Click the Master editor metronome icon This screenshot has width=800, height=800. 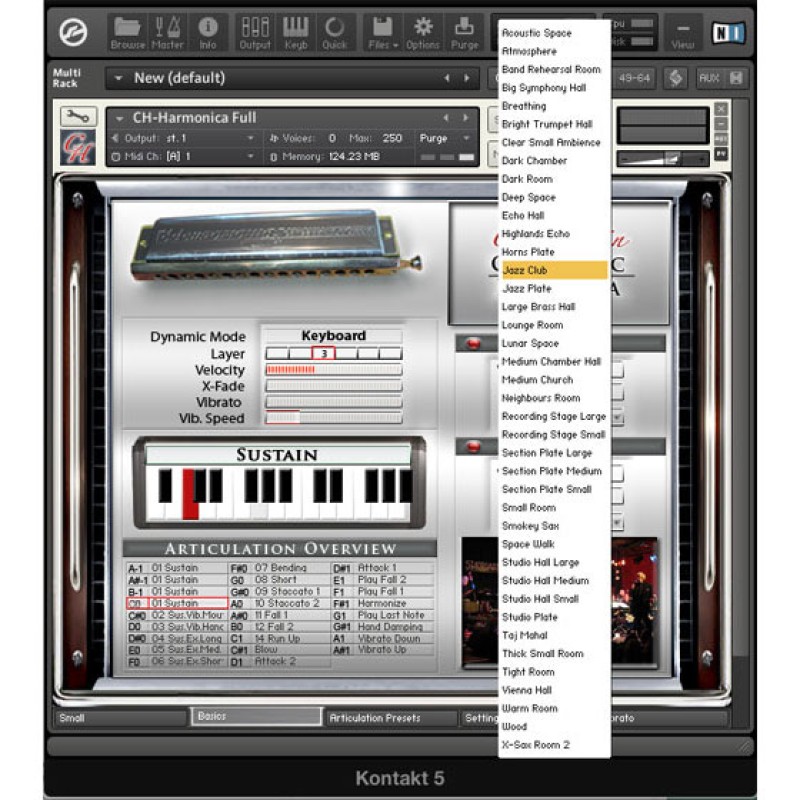(167, 31)
